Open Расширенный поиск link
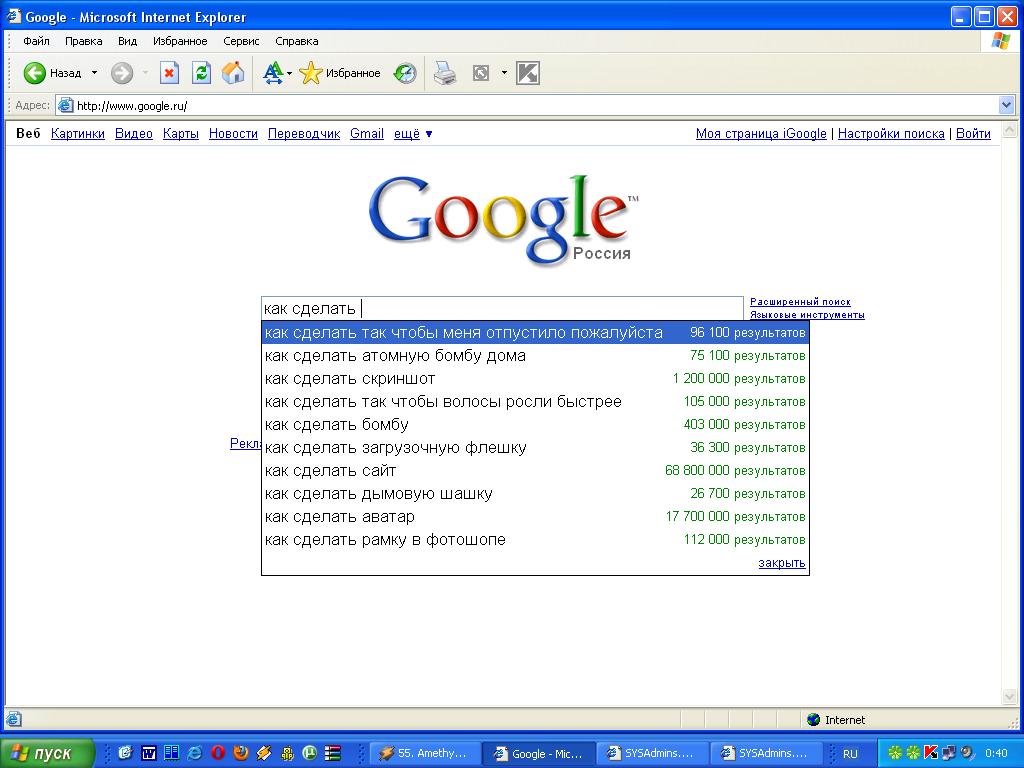 (x=800, y=302)
